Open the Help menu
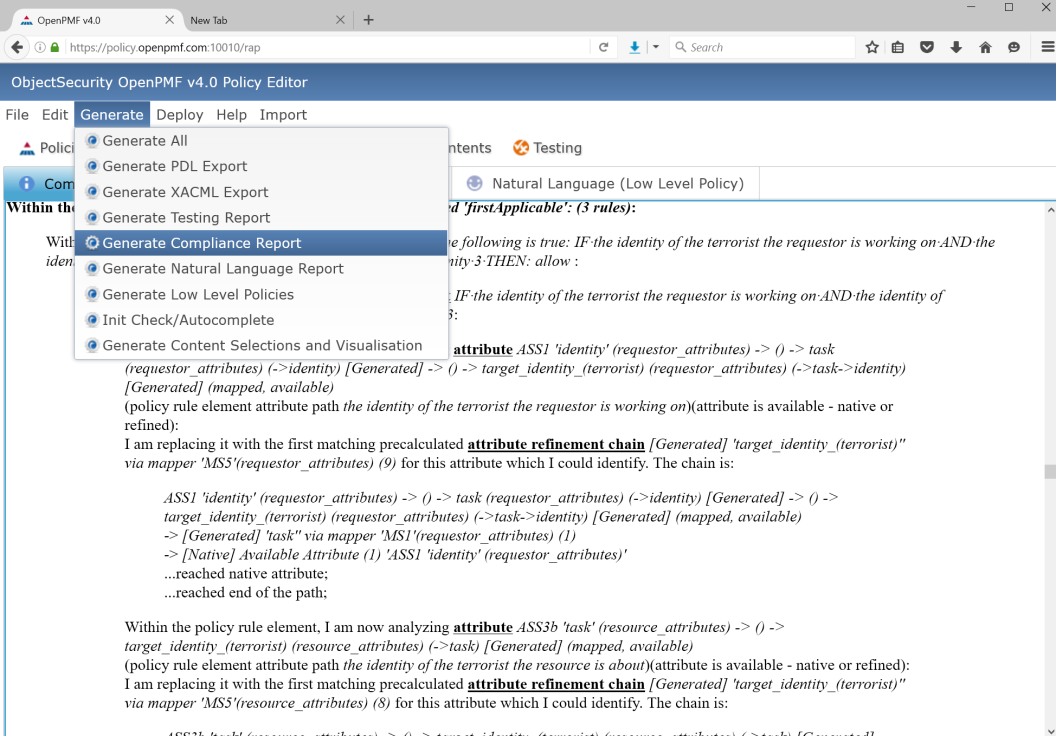Image resolution: width=1056 pixels, height=736 pixels. (232, 114)
